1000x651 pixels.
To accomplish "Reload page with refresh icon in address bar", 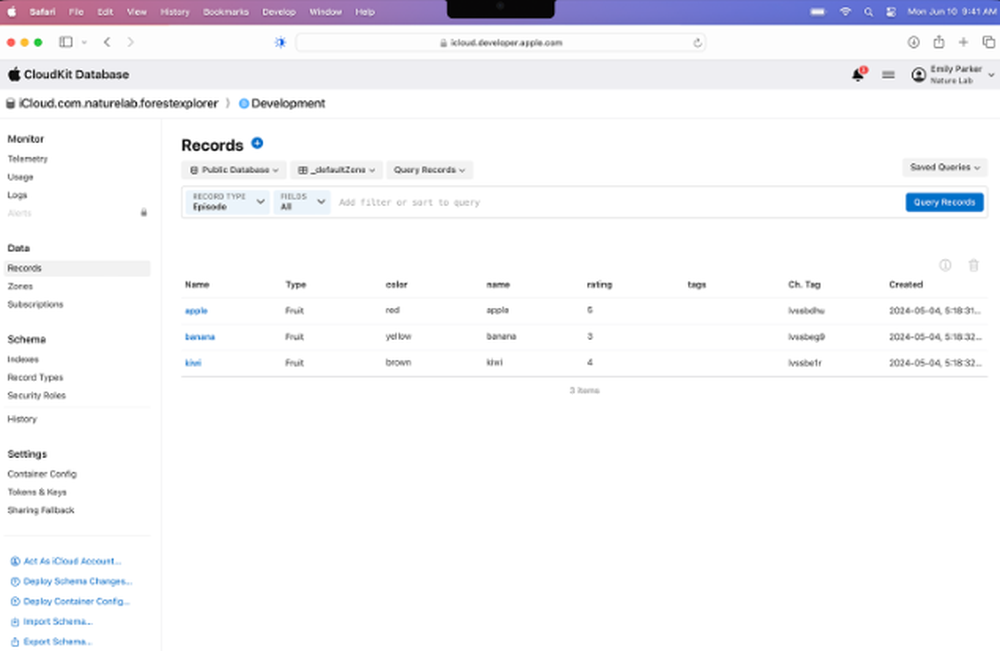I will 697,43.
